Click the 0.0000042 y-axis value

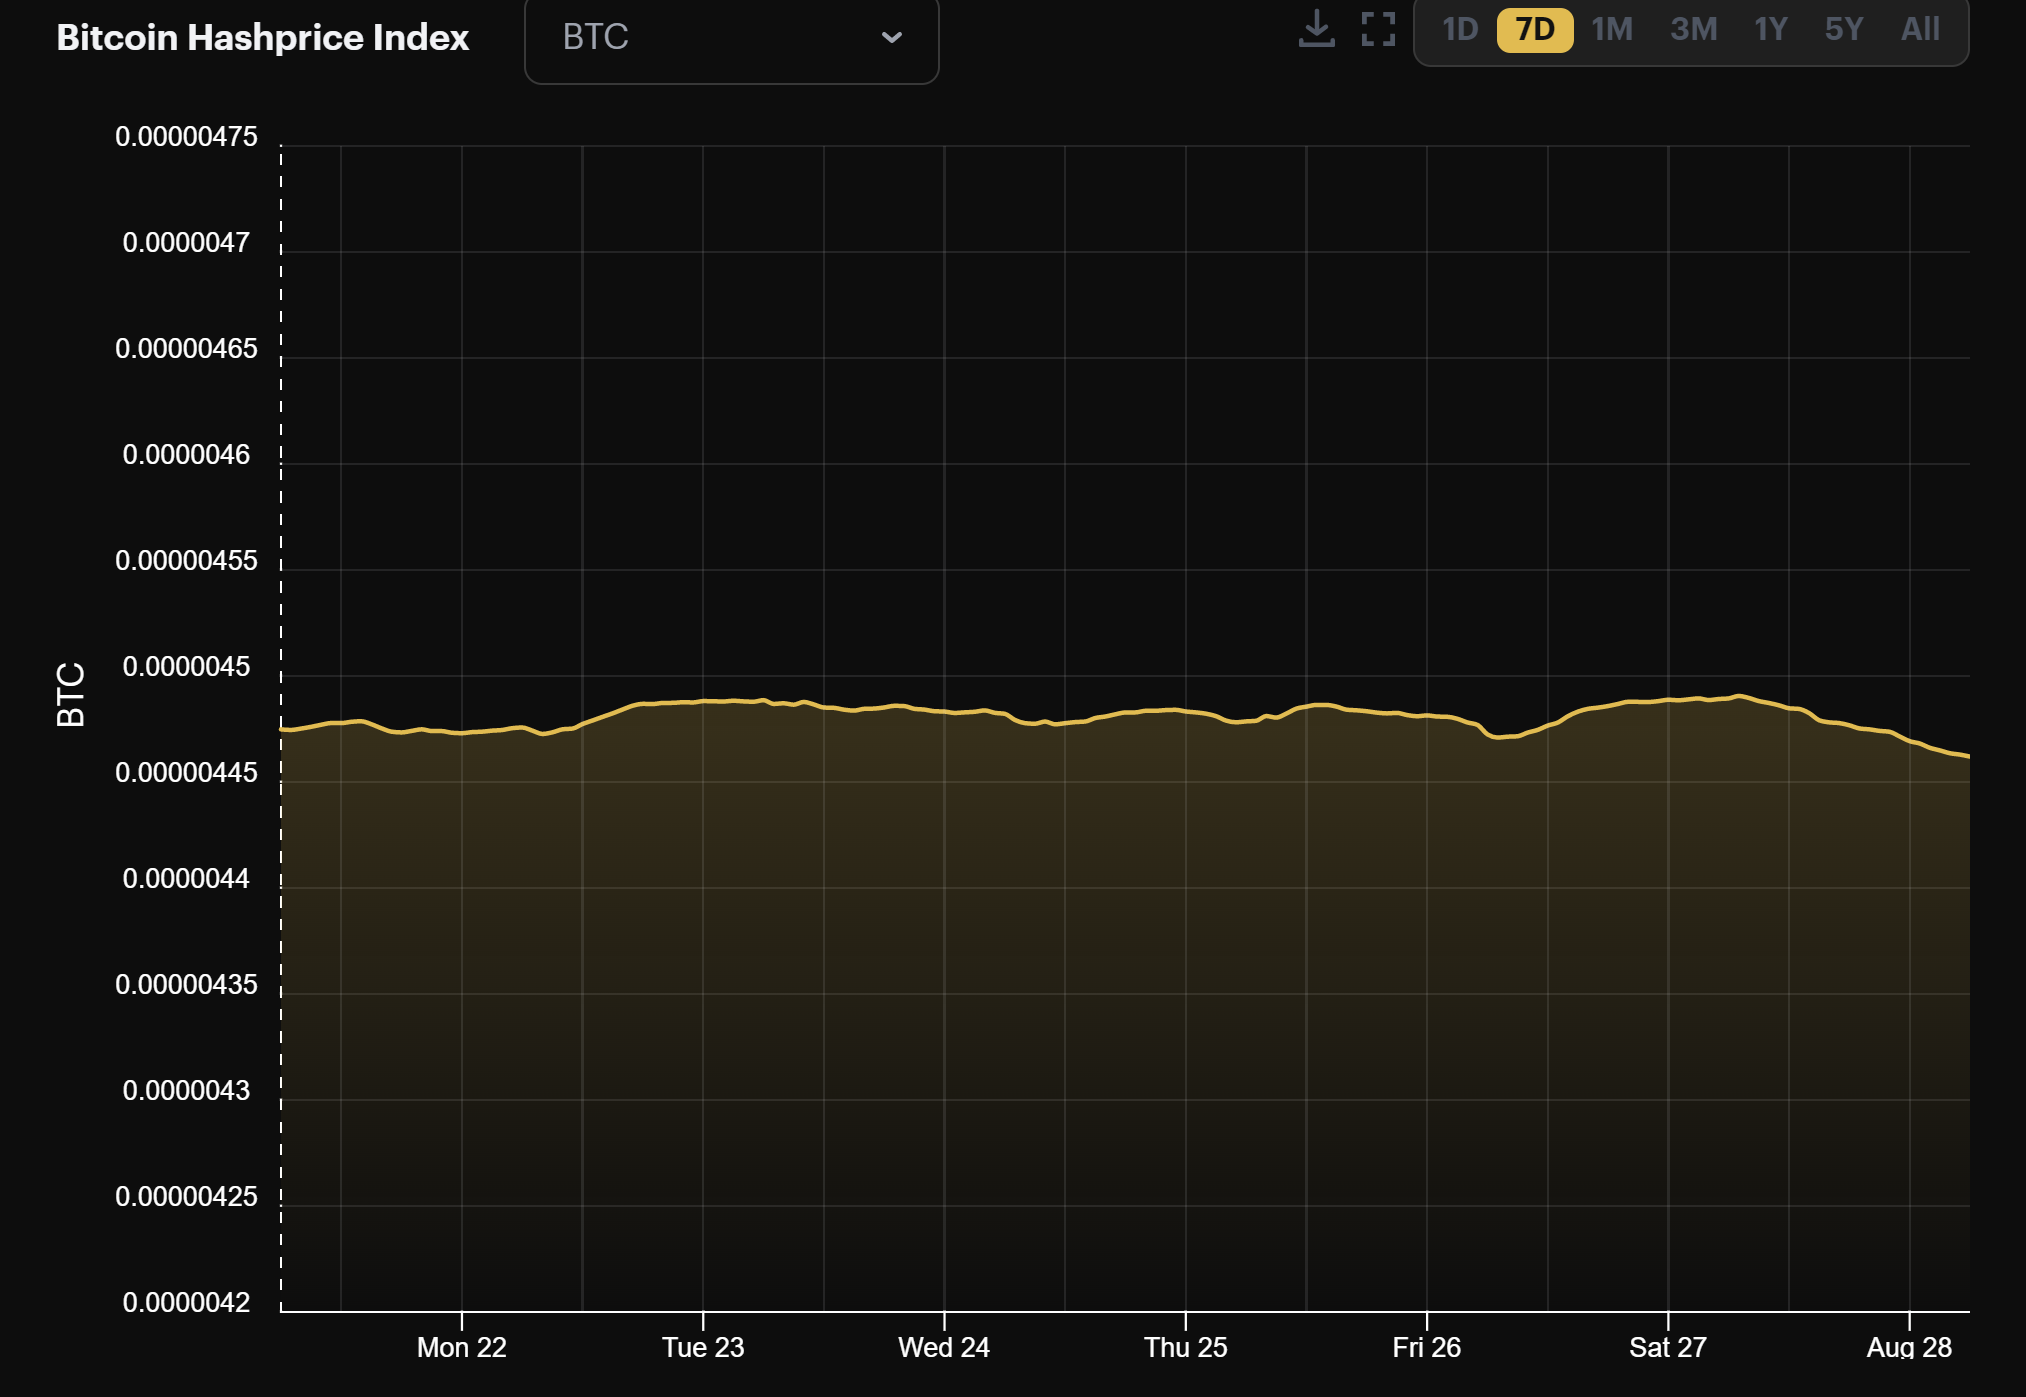click(x=186, y=1302)
